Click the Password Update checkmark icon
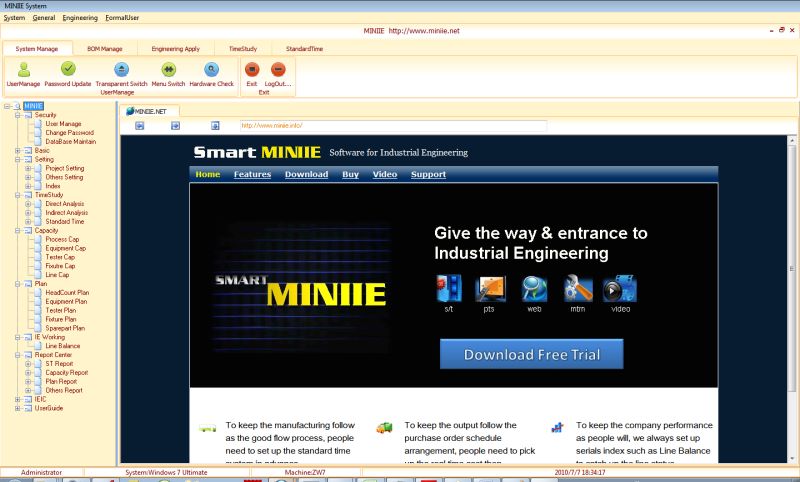Screen dimensions: 800x482 click(x=68, y=68)
